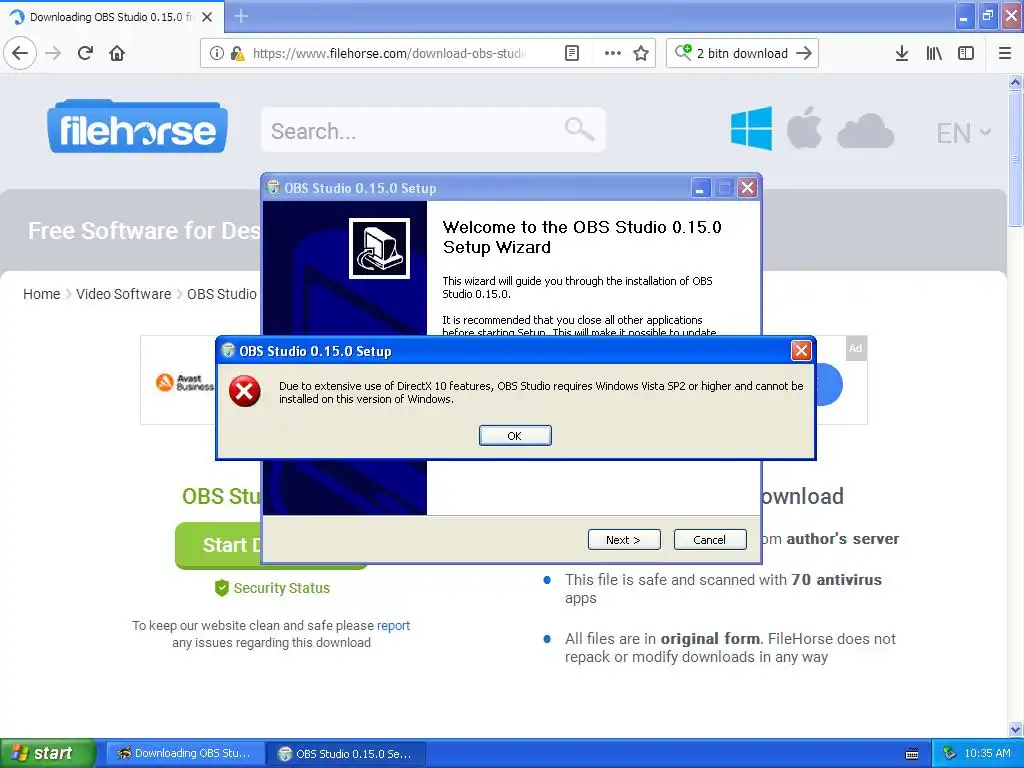Viewport: 1024px width, 768px height.
Task: Open the downloads panel arrow icon
Action: tap(901, 53)
